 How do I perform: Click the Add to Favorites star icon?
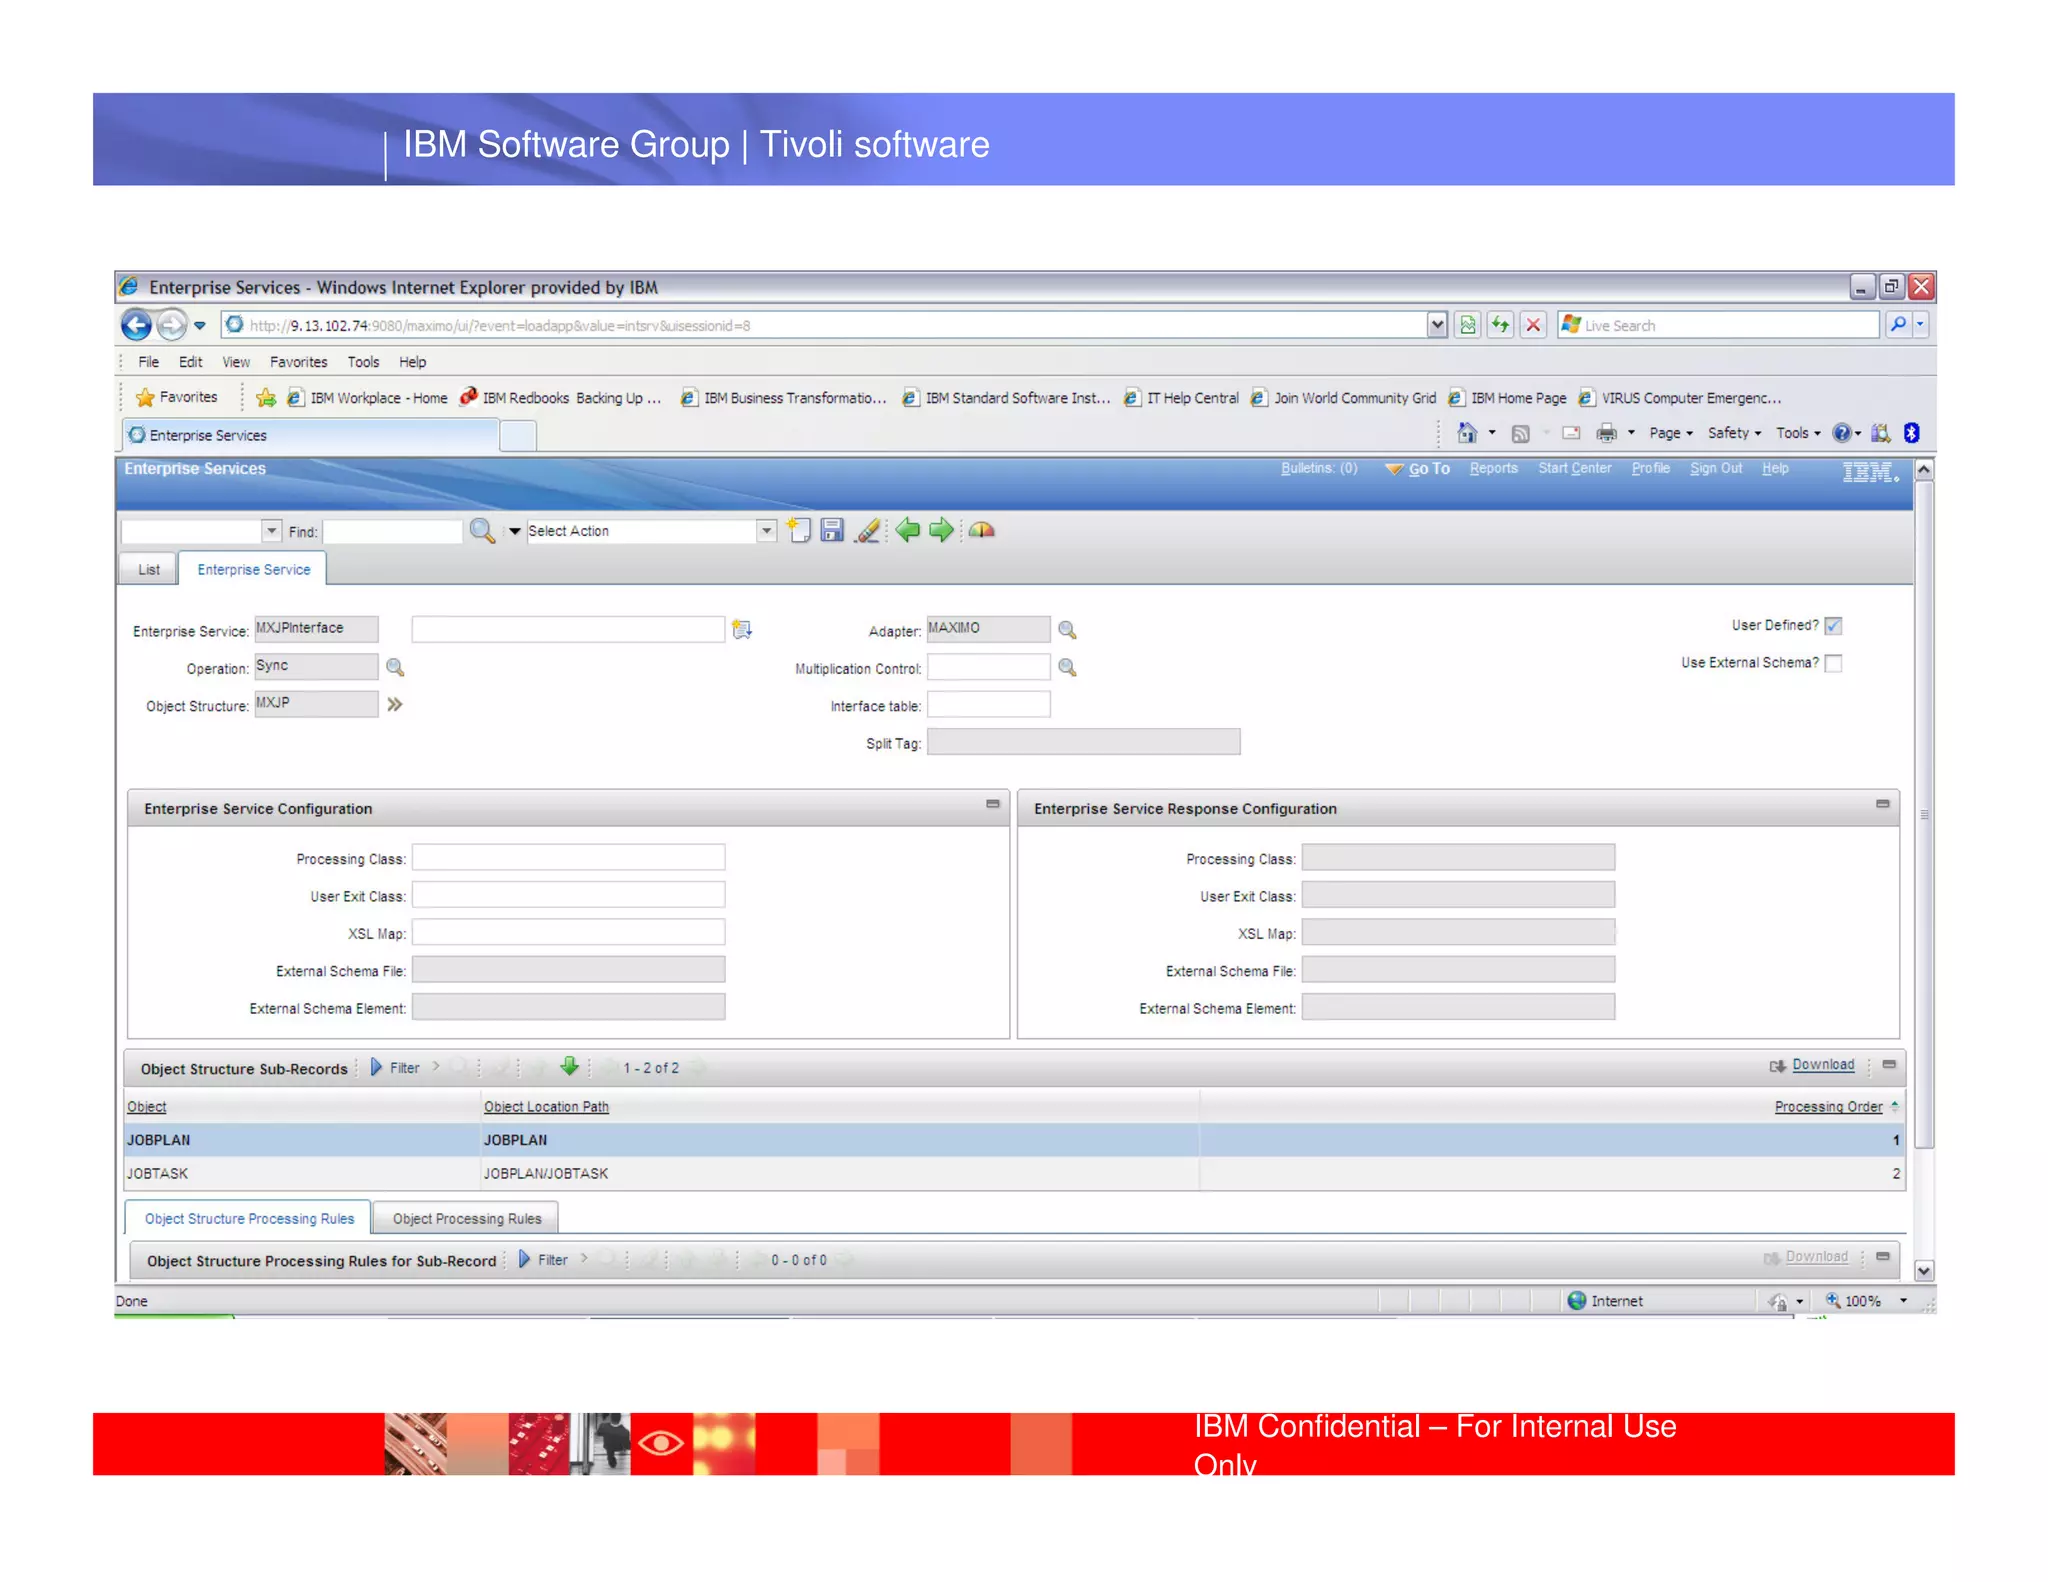265,398
